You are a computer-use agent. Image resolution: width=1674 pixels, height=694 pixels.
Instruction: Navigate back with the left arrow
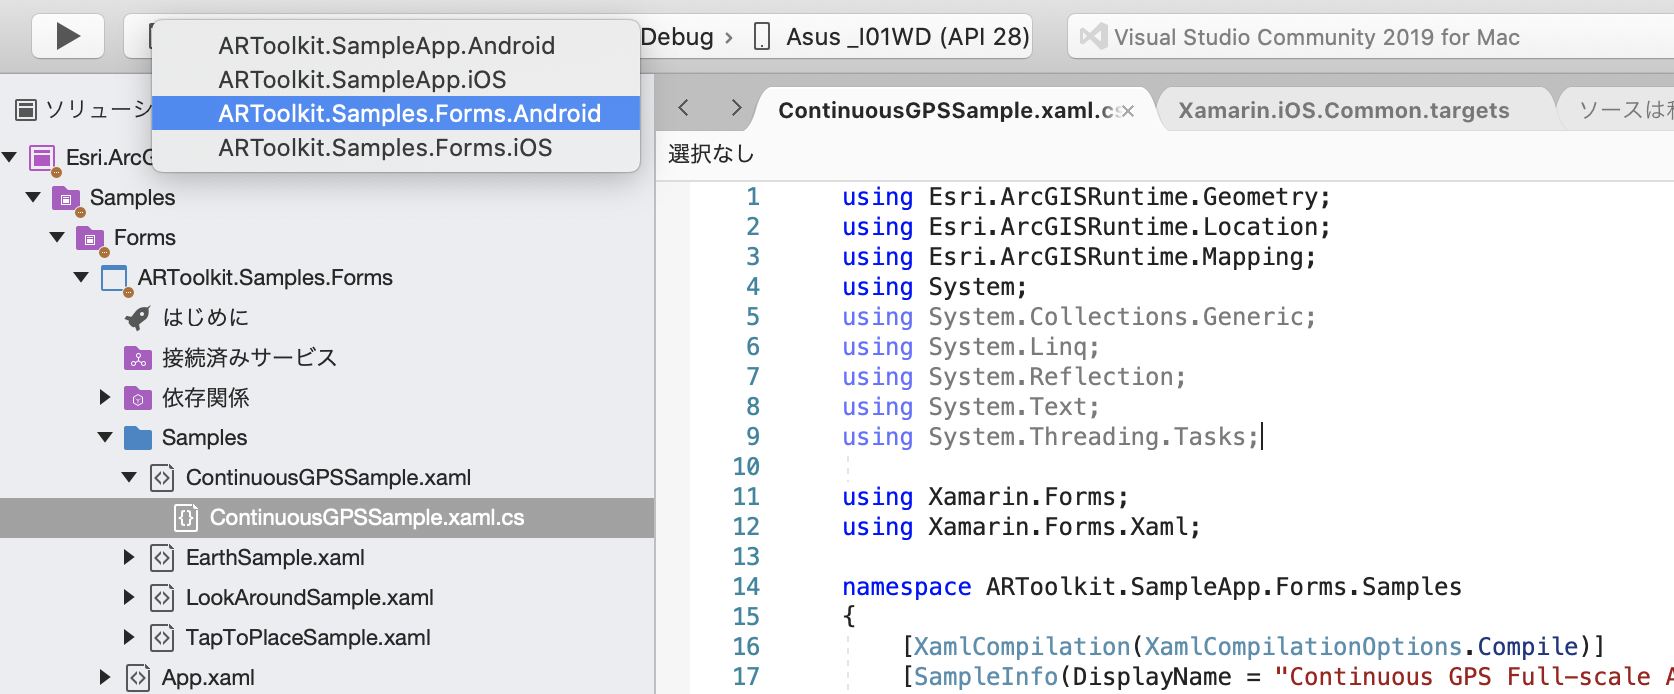684,108
